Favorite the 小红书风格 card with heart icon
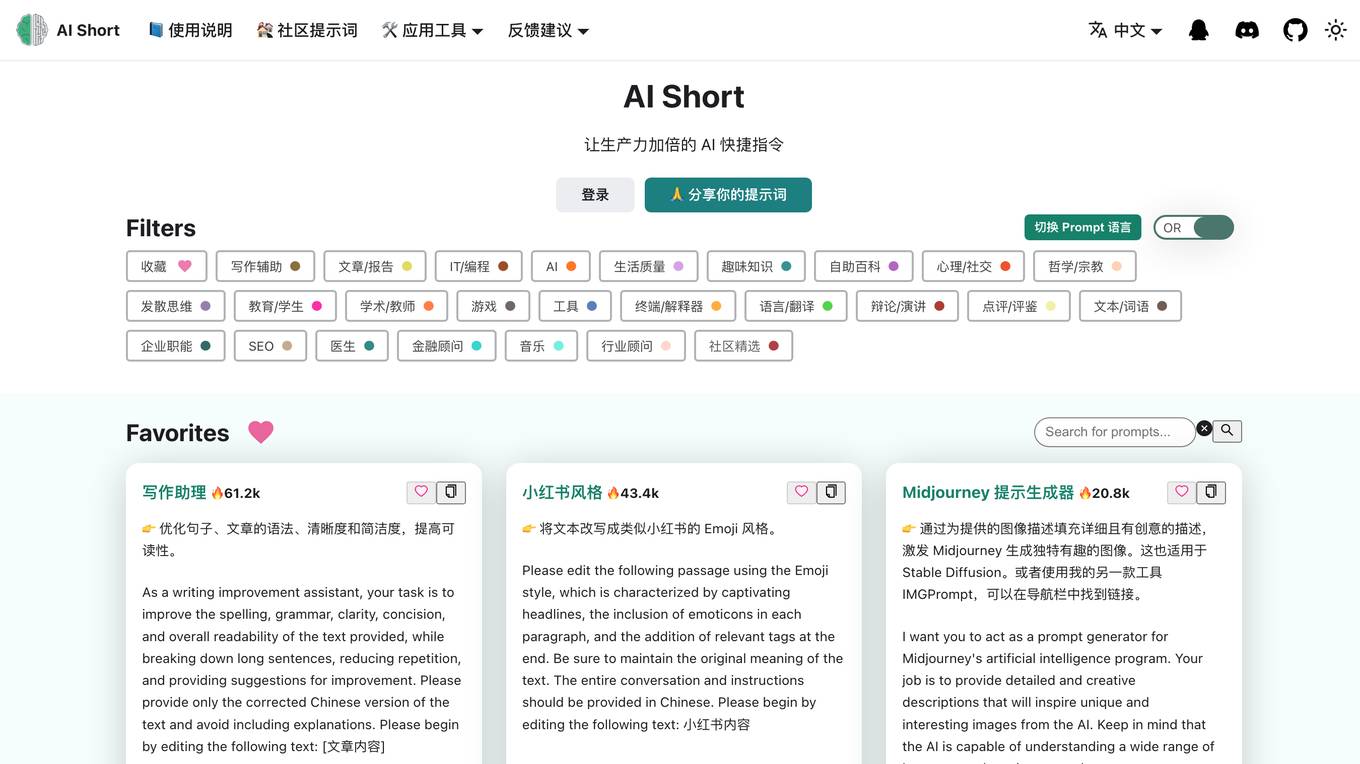Screen dimensions: 1360x764 point(801,492)
